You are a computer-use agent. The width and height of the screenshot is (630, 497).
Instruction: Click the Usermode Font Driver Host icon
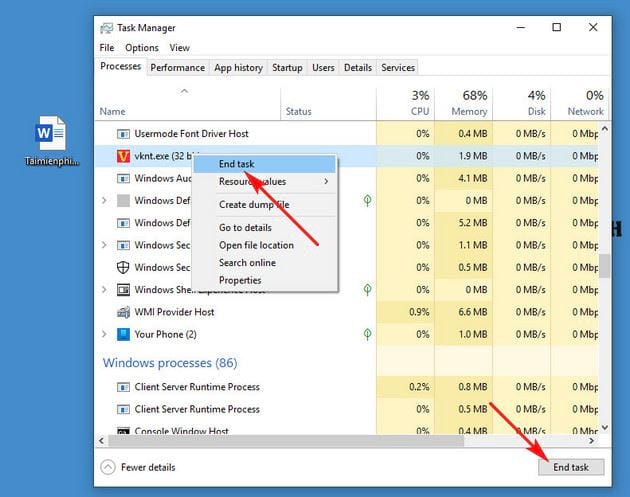click(x=123, y=134)
